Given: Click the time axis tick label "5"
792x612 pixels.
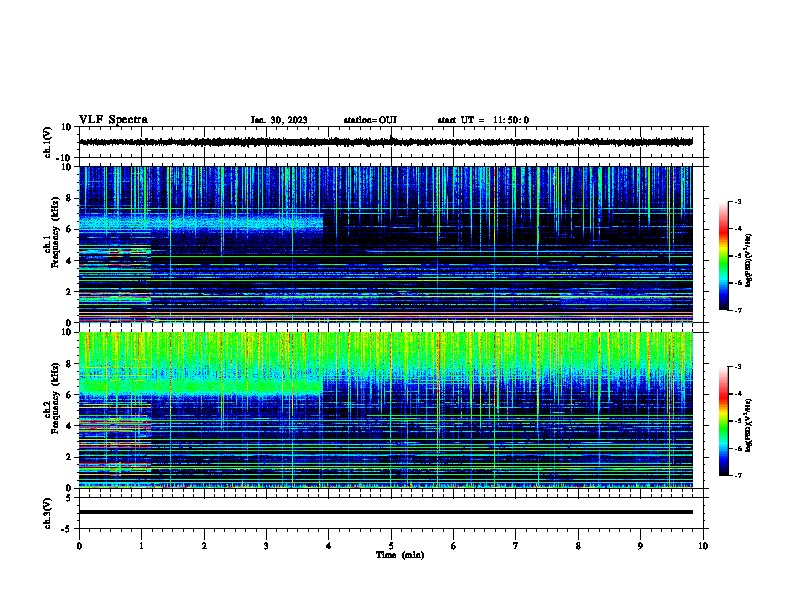Looking at the screenshot, I should [x=391, y=546].
